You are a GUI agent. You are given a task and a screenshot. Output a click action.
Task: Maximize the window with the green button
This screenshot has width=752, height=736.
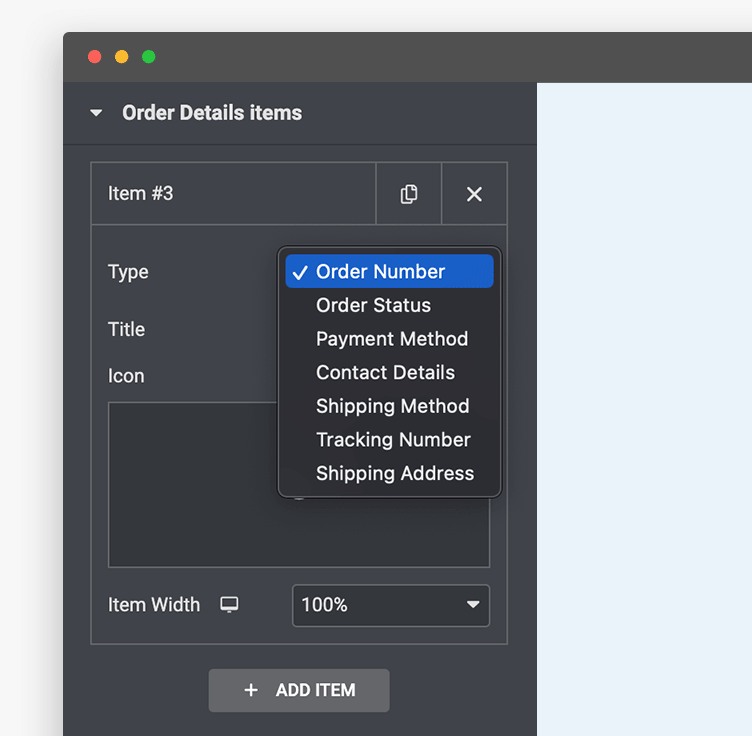tap(148, 57)
